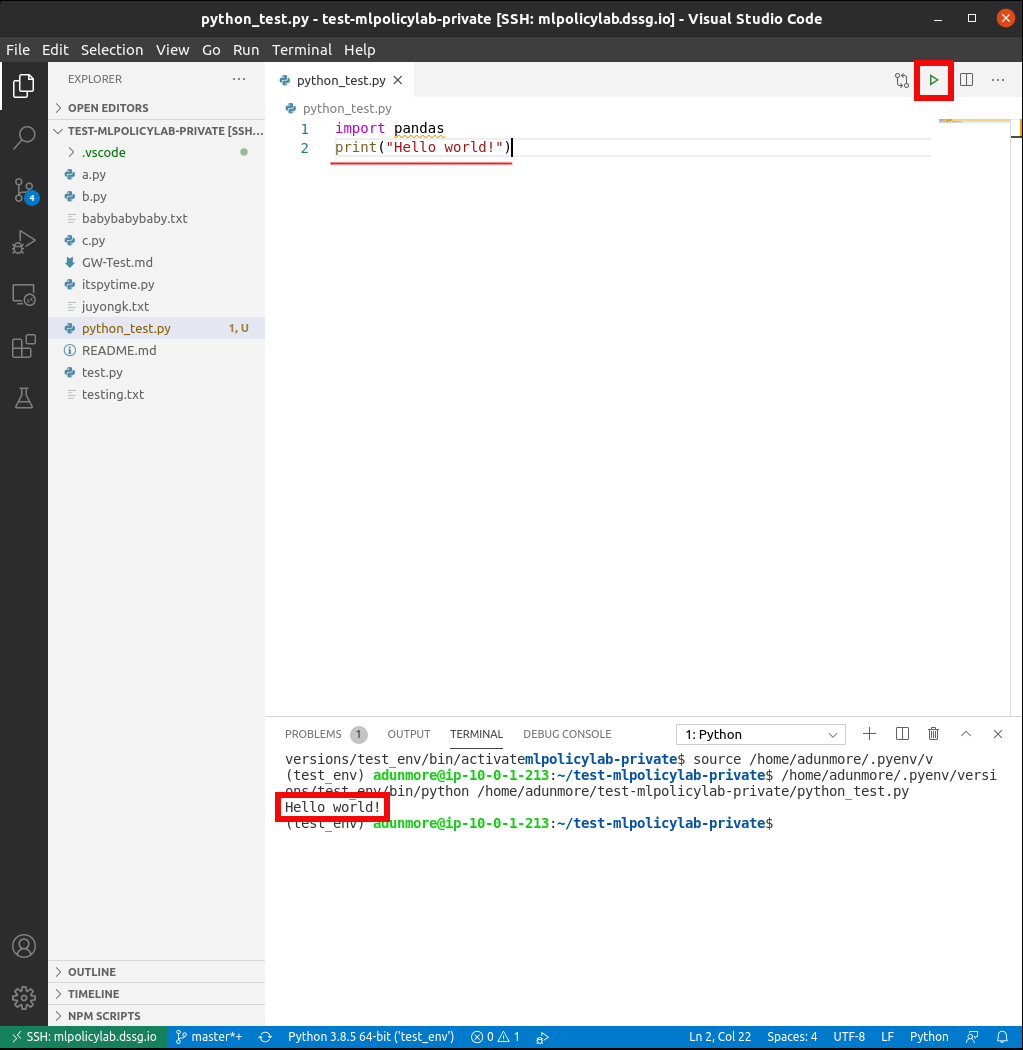The image size is (1023, 1050).
Task: Open the Terminal menu
Action: pos(301,50)
